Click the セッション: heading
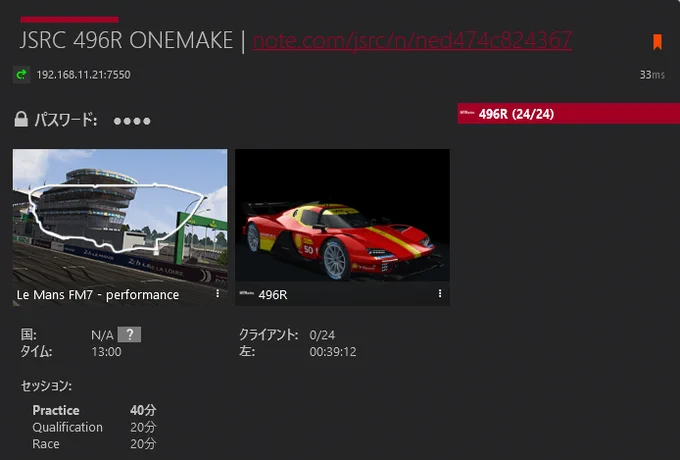 [46, 385]
